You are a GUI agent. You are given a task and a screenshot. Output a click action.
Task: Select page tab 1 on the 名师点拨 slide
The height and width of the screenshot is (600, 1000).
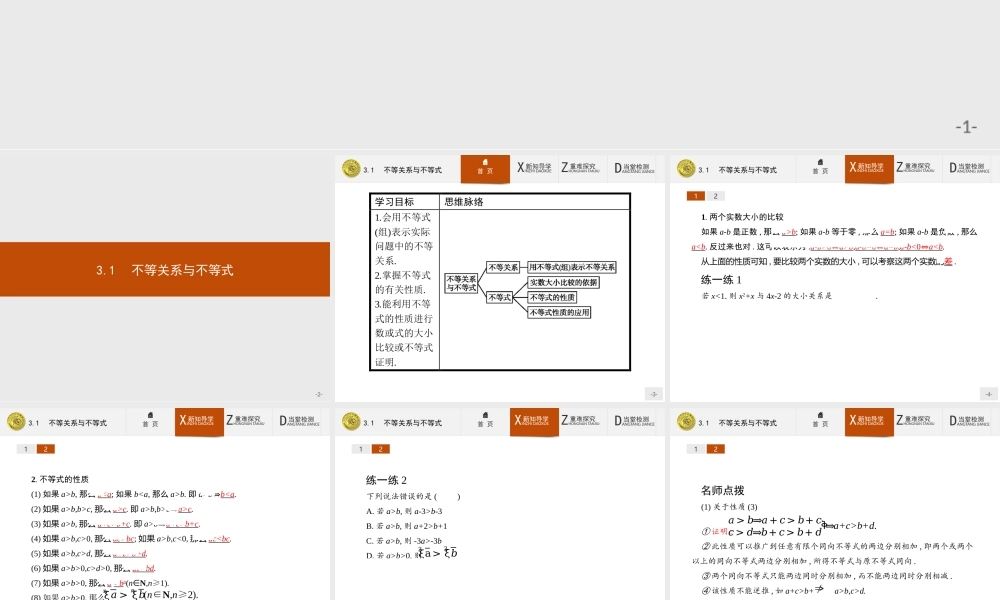click(696, 449)
